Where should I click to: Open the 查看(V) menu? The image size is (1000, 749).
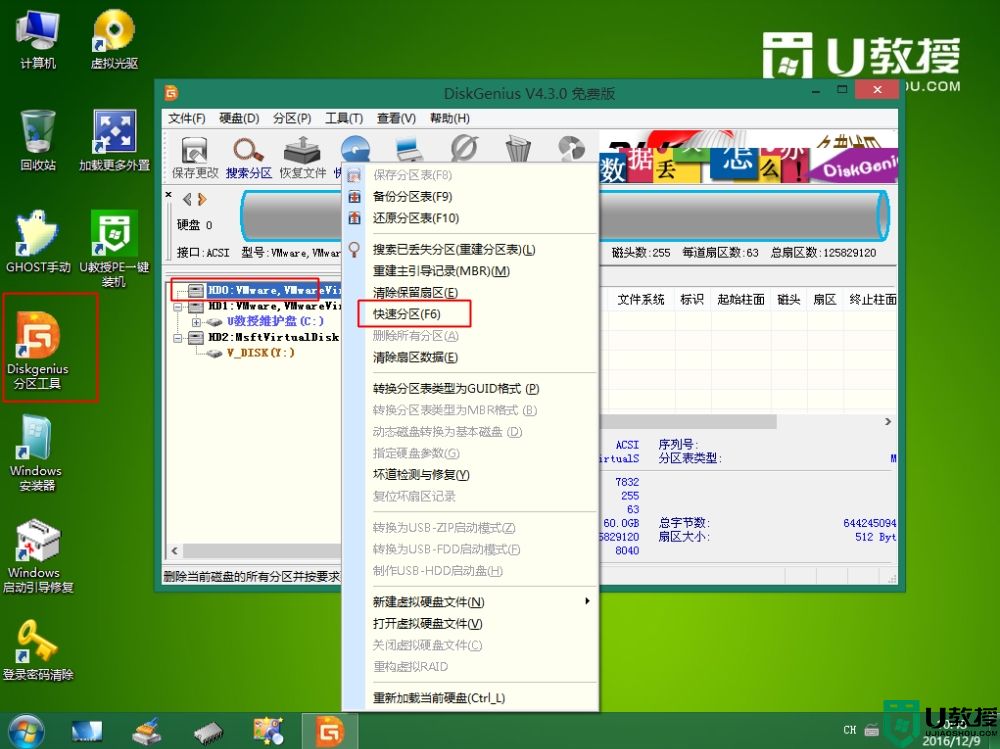(x=396, y=118)
